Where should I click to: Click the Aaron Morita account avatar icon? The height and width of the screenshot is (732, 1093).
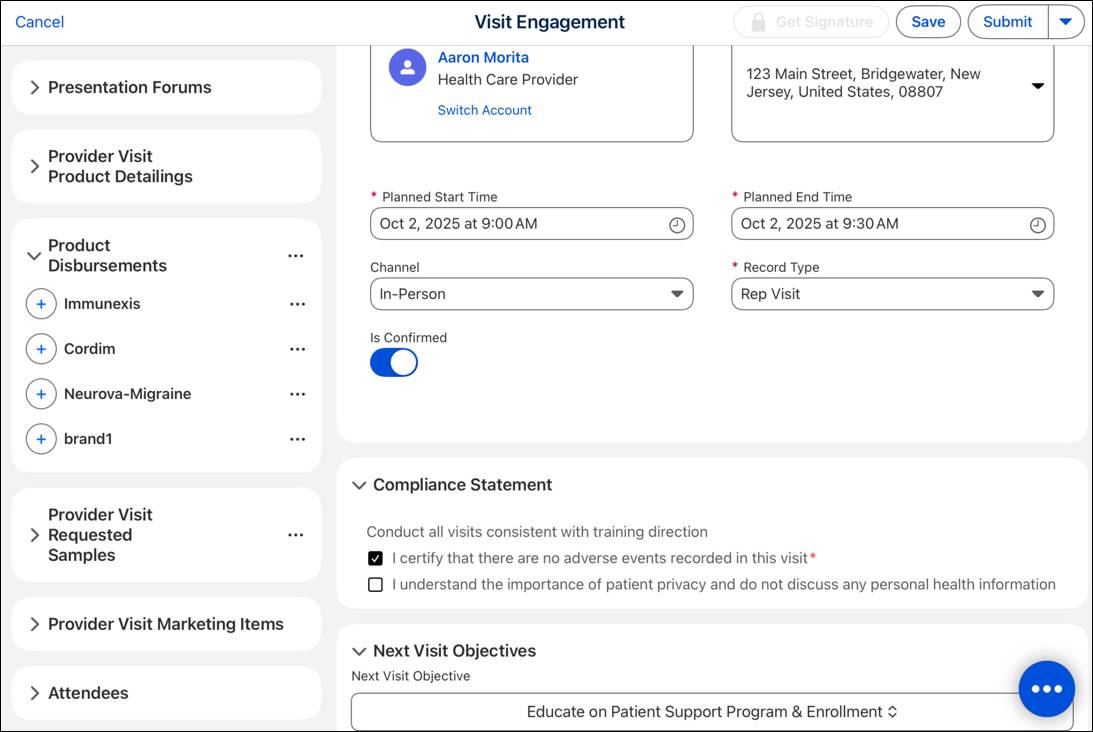point(407,68)
